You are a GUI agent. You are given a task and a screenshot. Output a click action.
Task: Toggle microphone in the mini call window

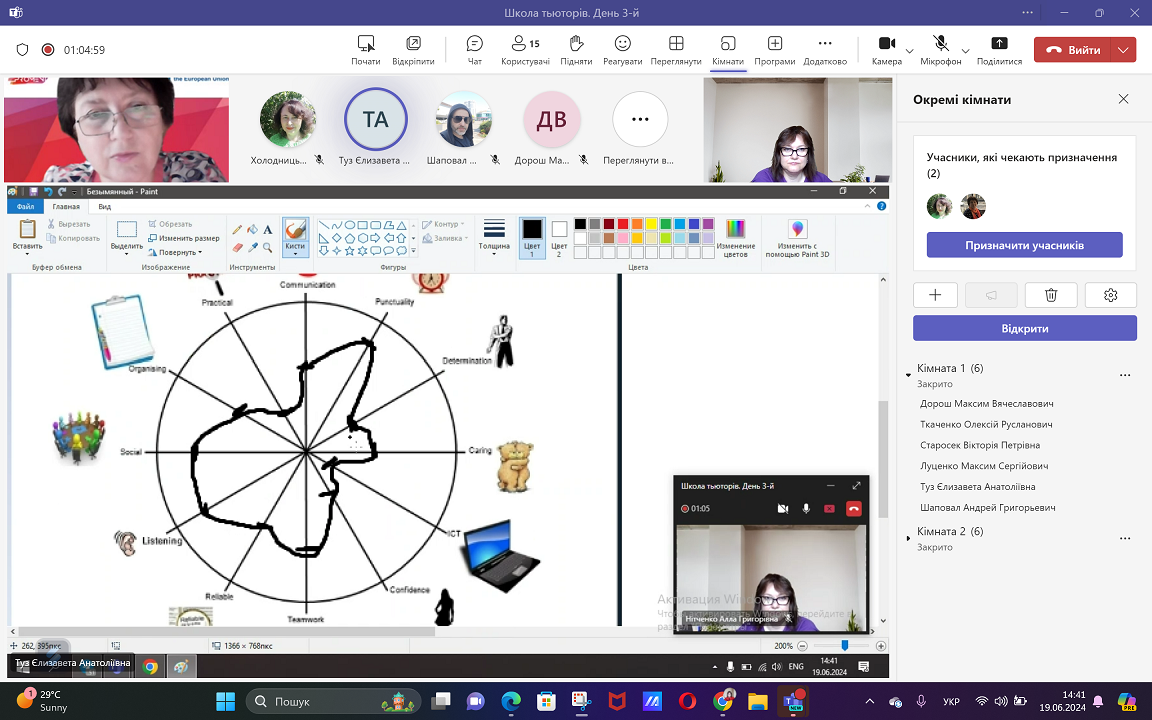[x=806, y=508]
